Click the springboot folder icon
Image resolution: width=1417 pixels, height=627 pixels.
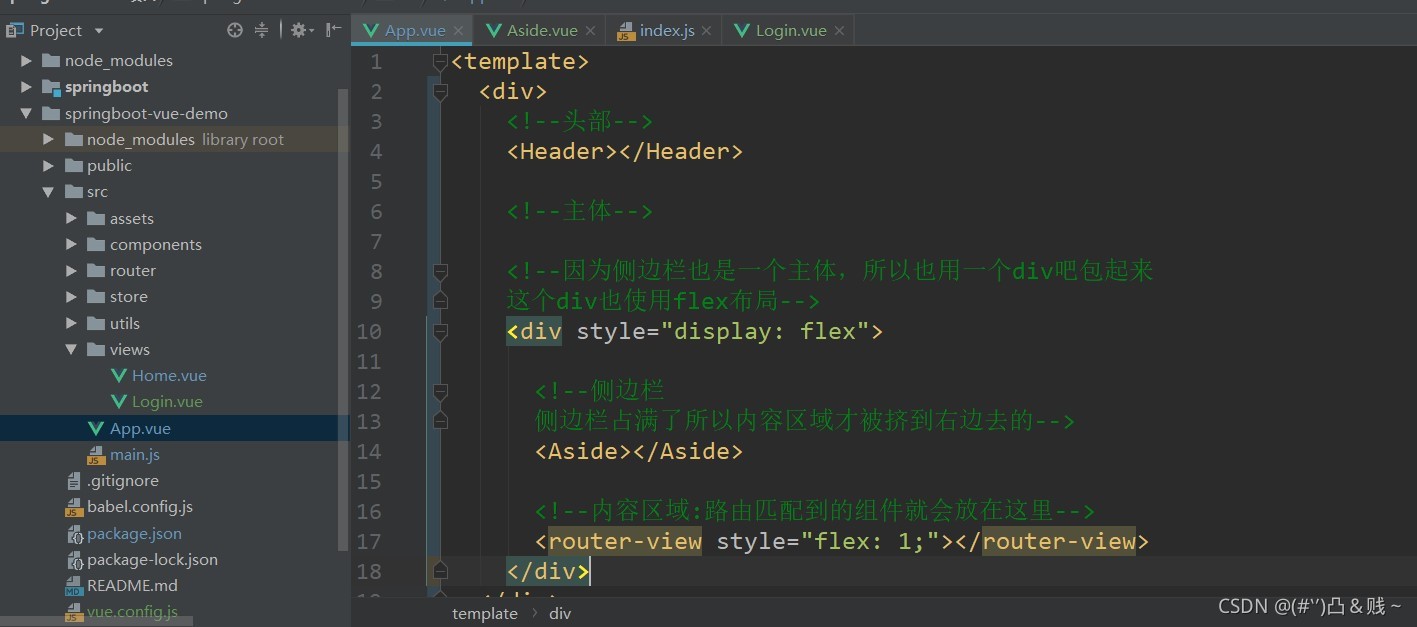tap(52, 87)
